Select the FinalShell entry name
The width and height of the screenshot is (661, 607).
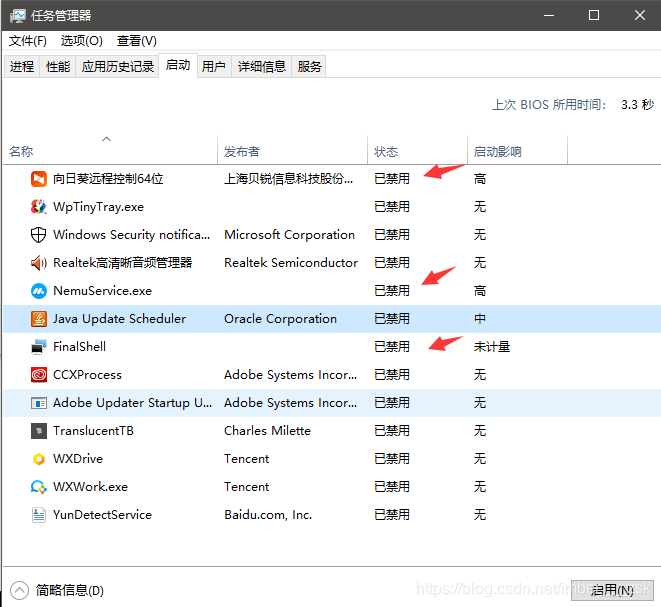[79, 347]
